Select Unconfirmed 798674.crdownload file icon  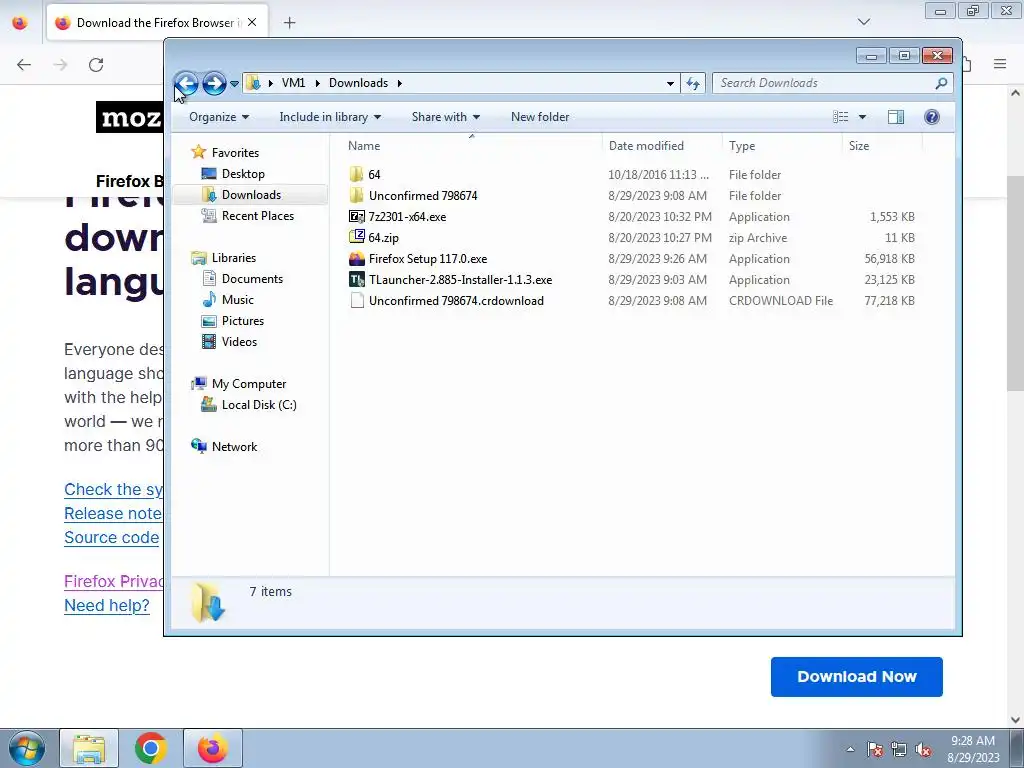[357, 300]
